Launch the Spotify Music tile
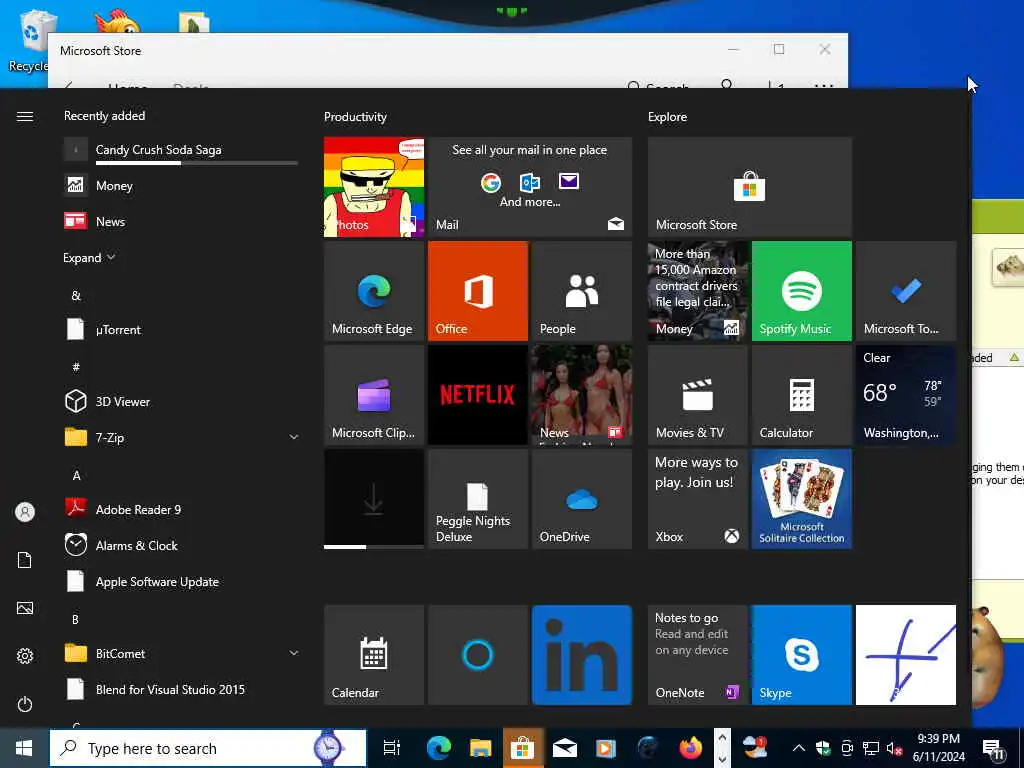 point(801,291)
